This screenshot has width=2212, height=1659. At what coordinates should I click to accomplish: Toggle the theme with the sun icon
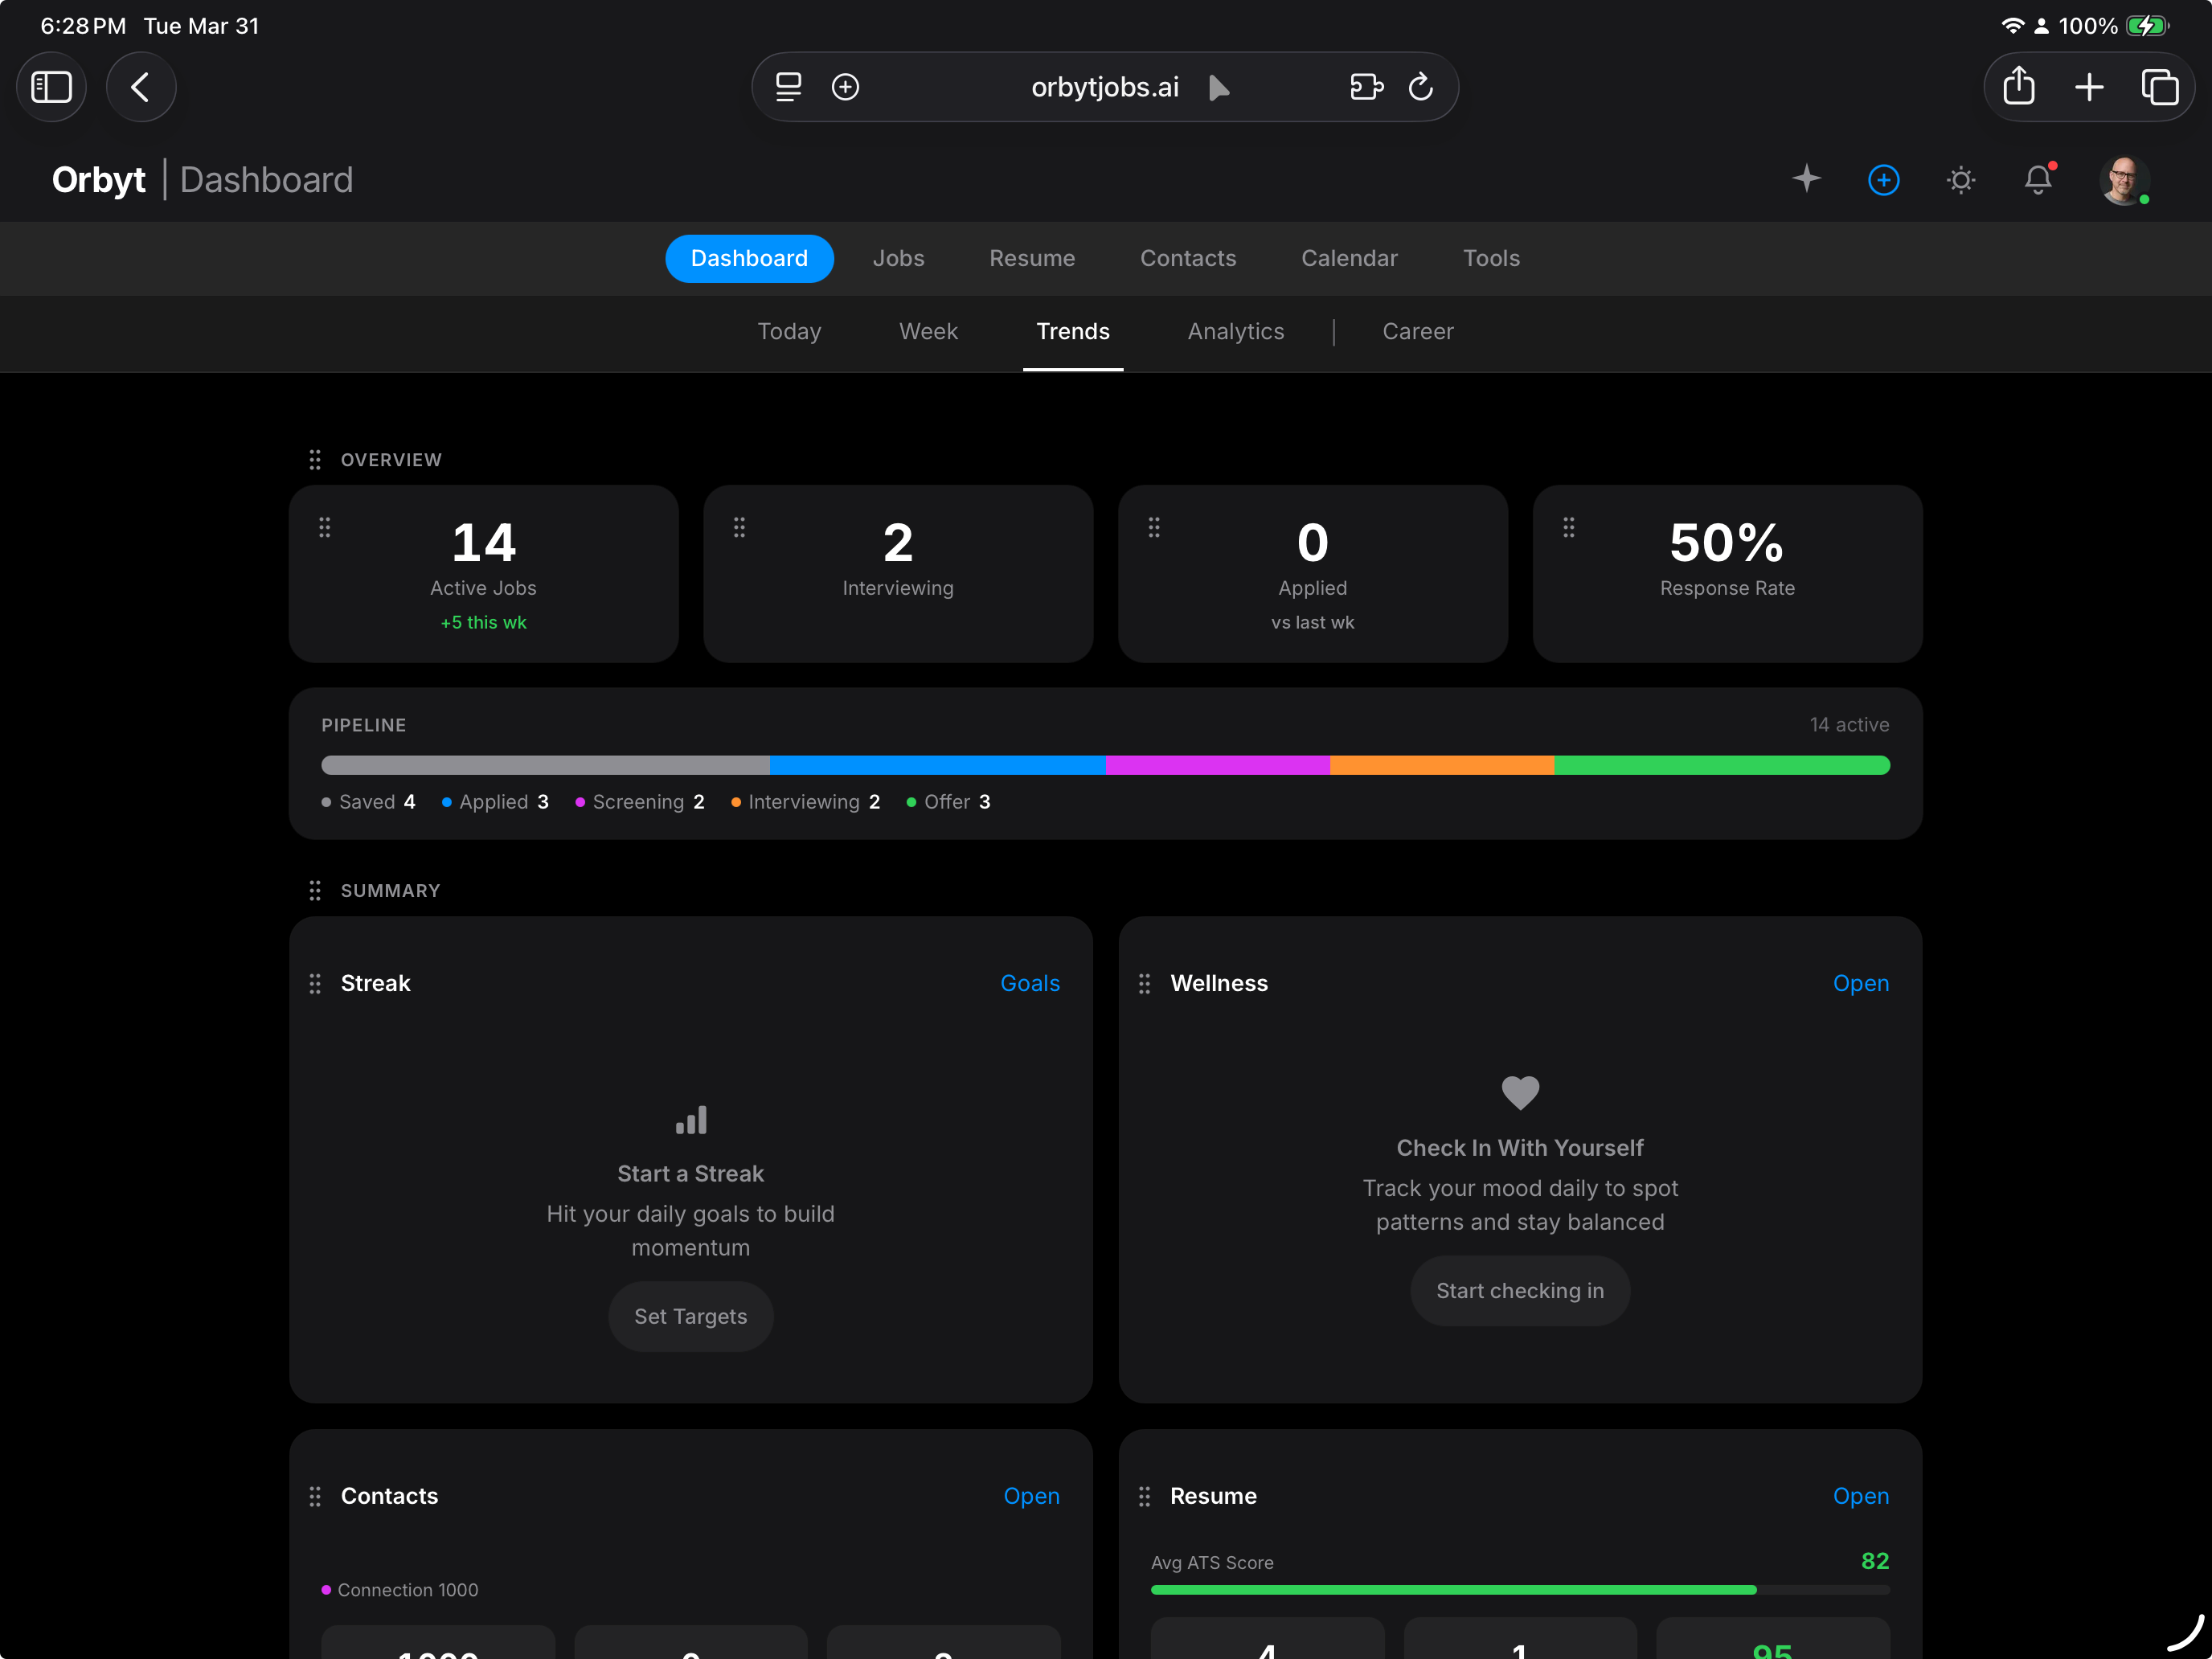pyautogui.click(x=1961, y=180)
